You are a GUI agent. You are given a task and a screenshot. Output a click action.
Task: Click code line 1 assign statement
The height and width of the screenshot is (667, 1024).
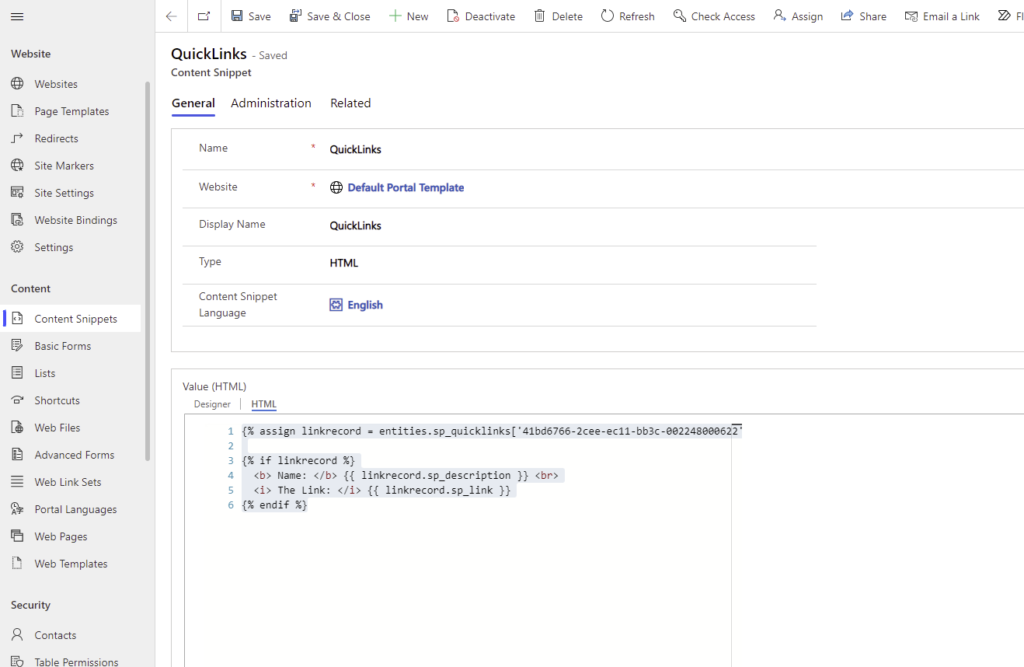(492, 431)
